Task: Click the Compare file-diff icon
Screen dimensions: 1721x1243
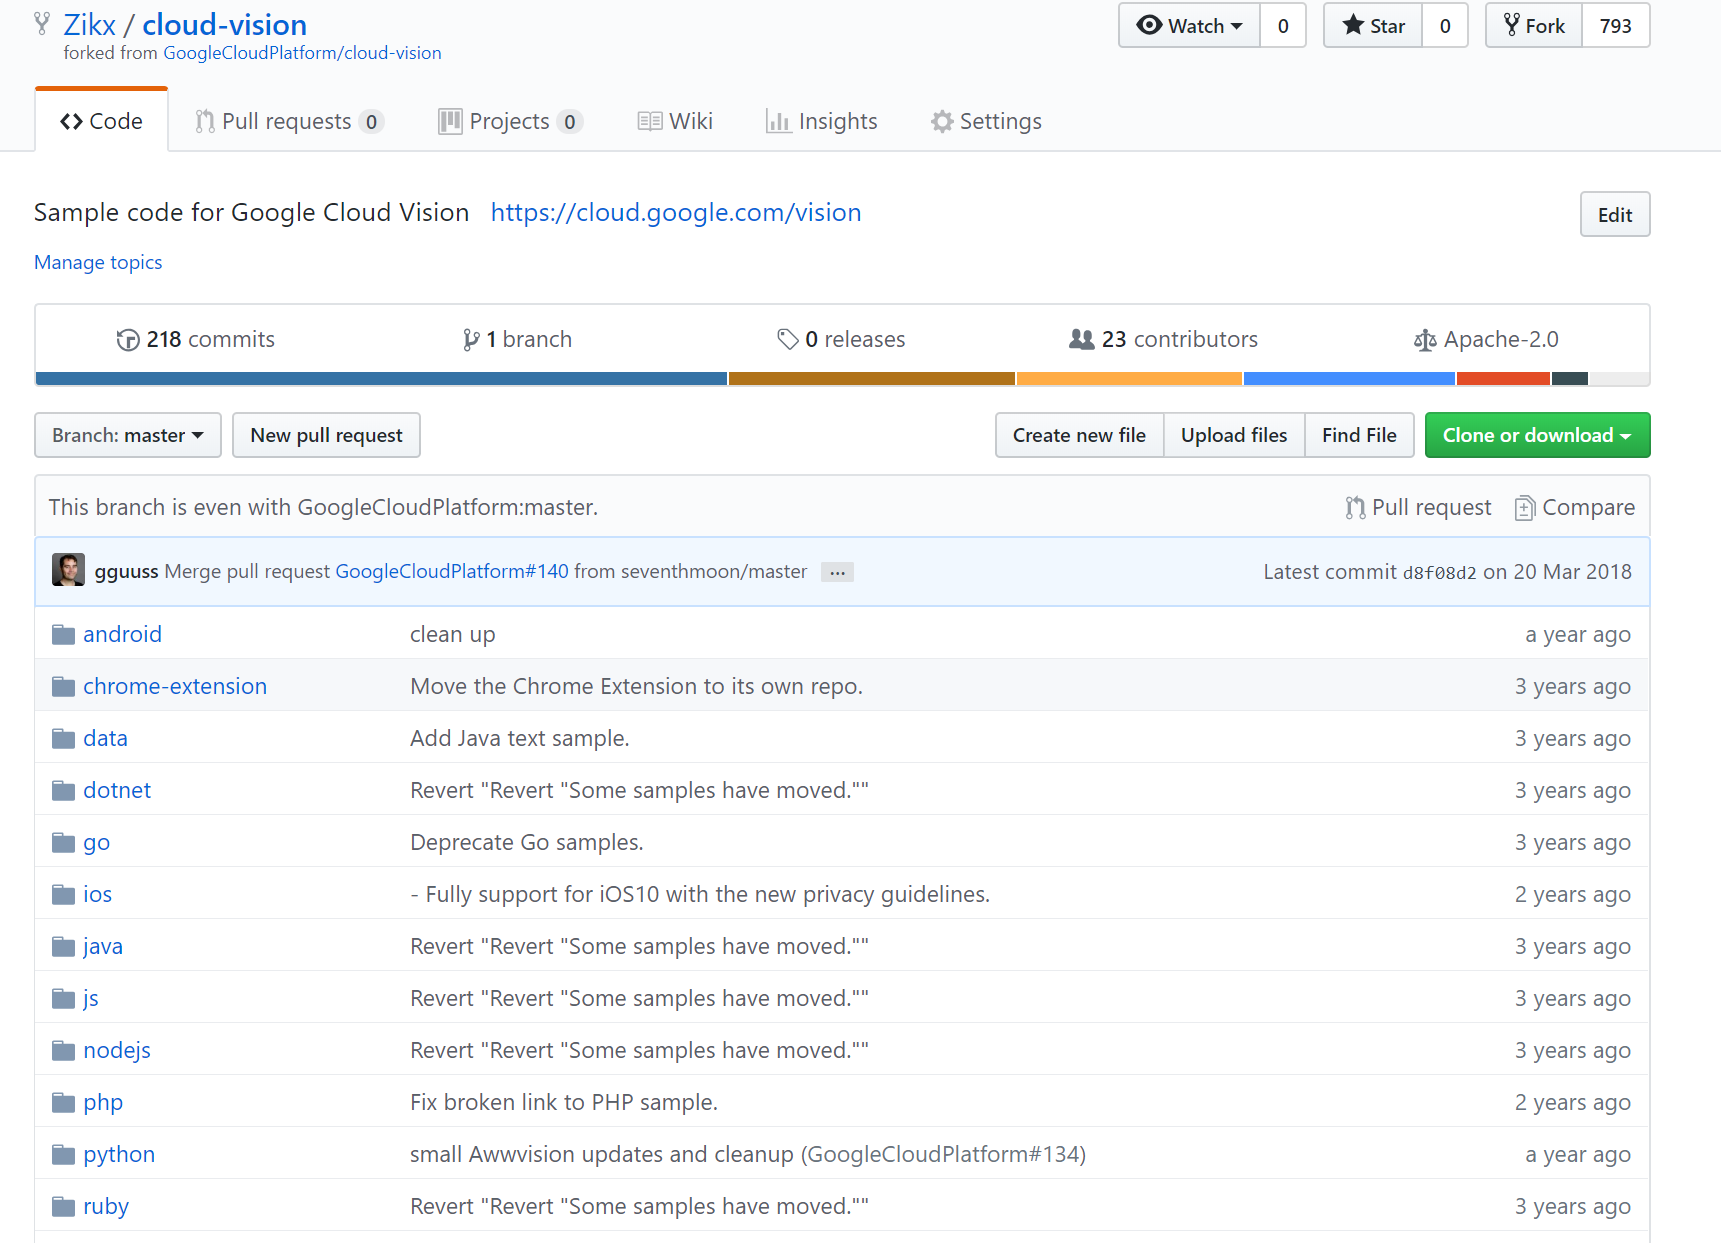Action: pyautogui.click(x=1524, y=508)
